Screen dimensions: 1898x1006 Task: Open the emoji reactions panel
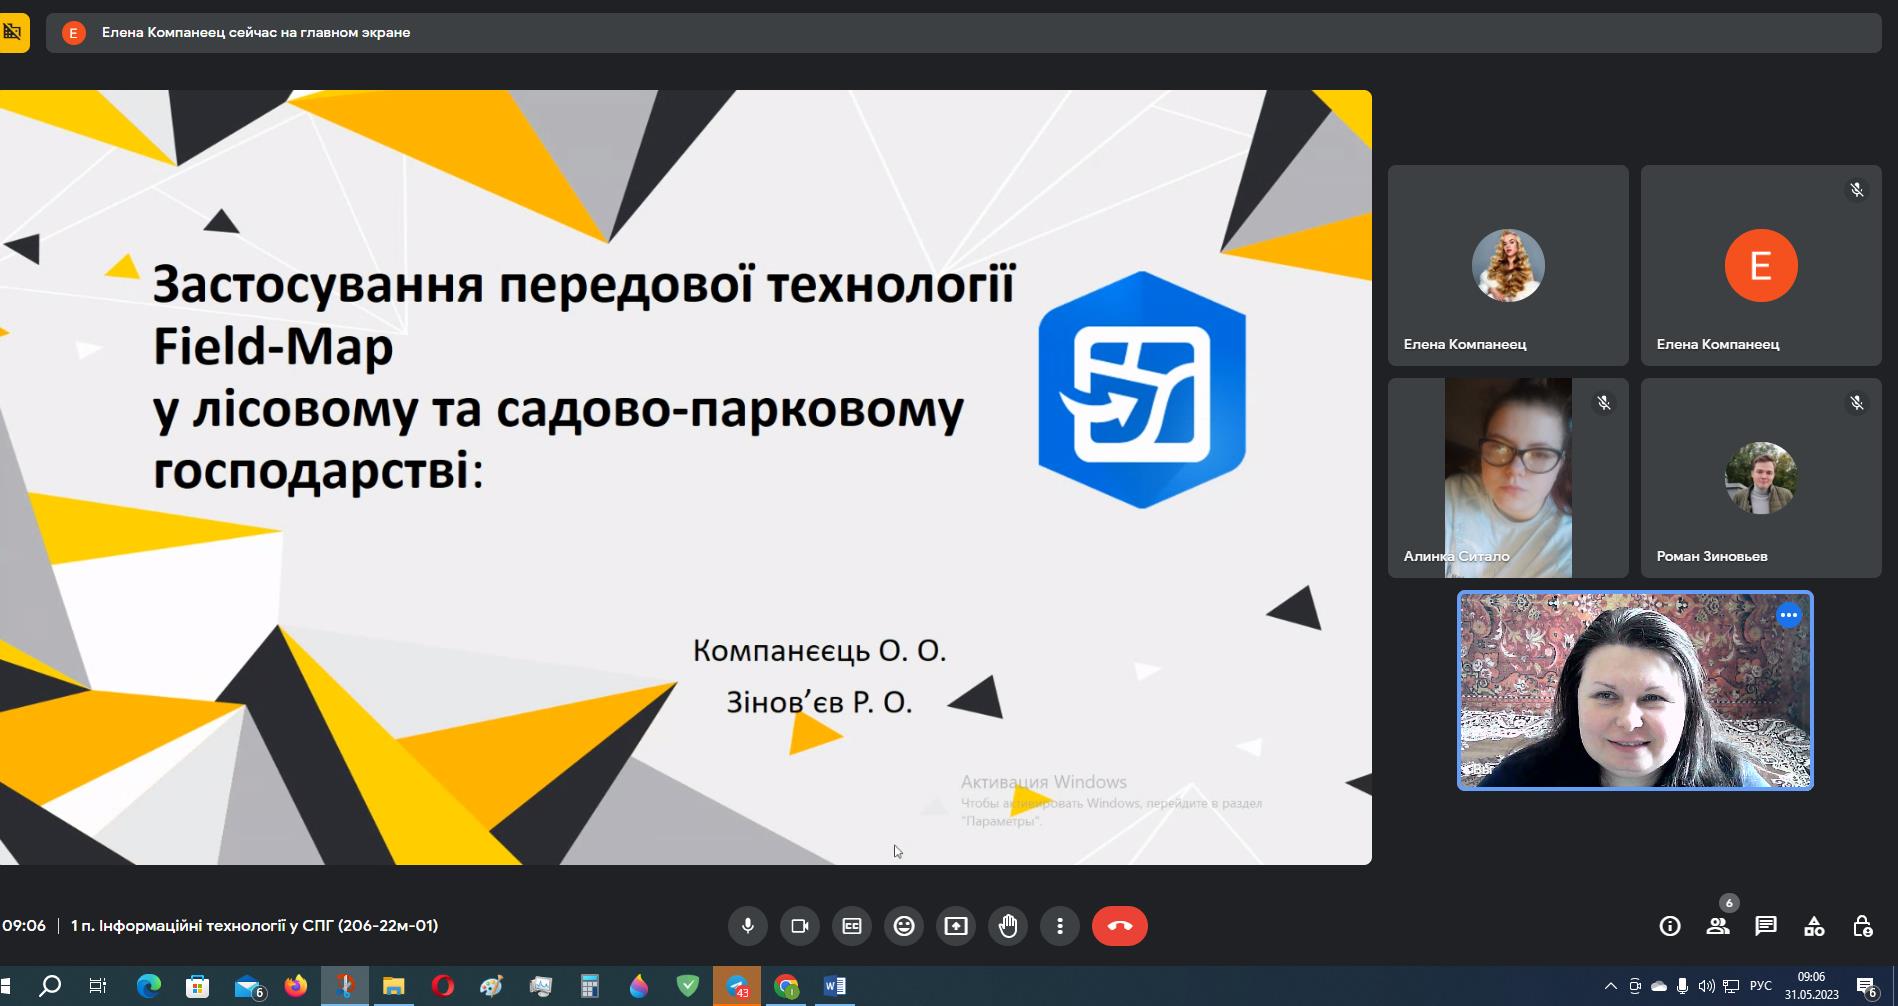point(904,926)
